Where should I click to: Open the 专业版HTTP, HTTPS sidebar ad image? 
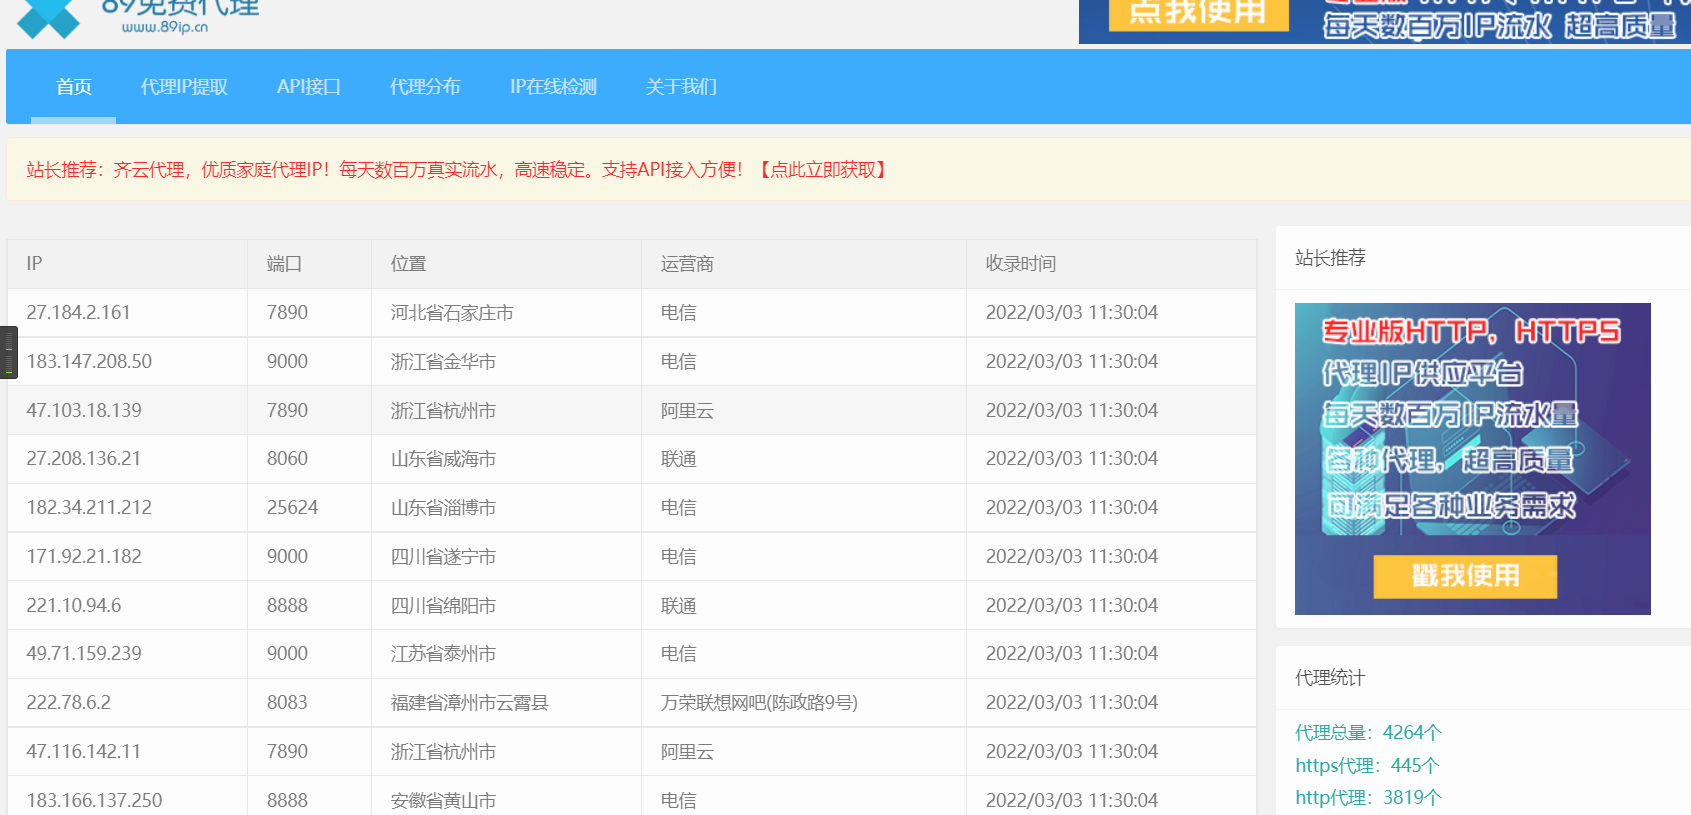coord(1472,459)
